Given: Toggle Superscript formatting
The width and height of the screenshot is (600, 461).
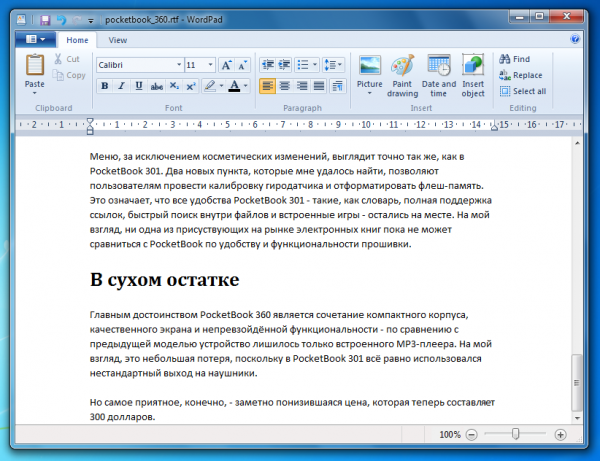Looking at the screenshot, I should tap(191, 86).
